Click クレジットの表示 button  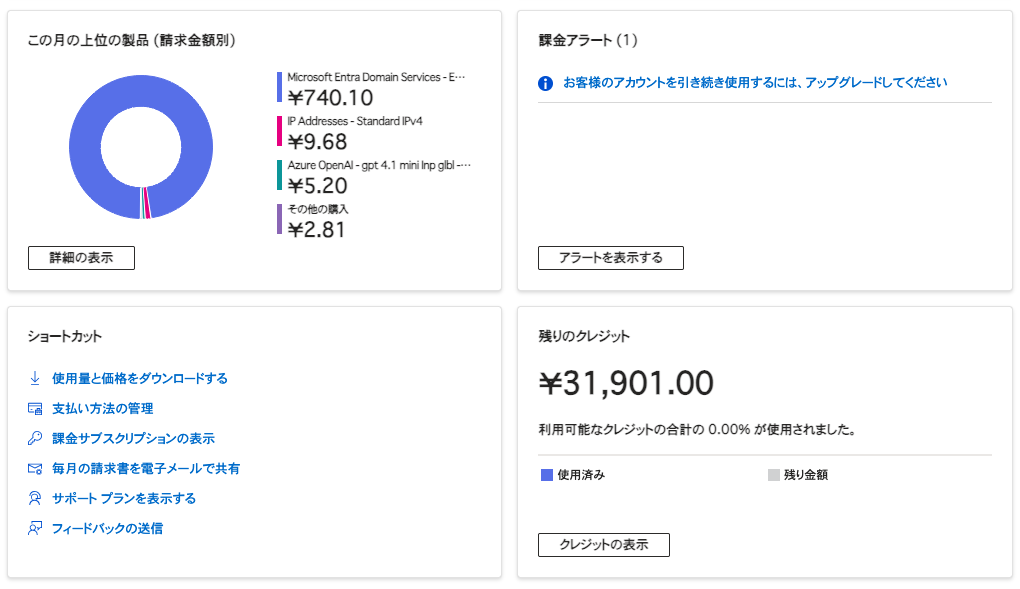(x=604, y=545)
